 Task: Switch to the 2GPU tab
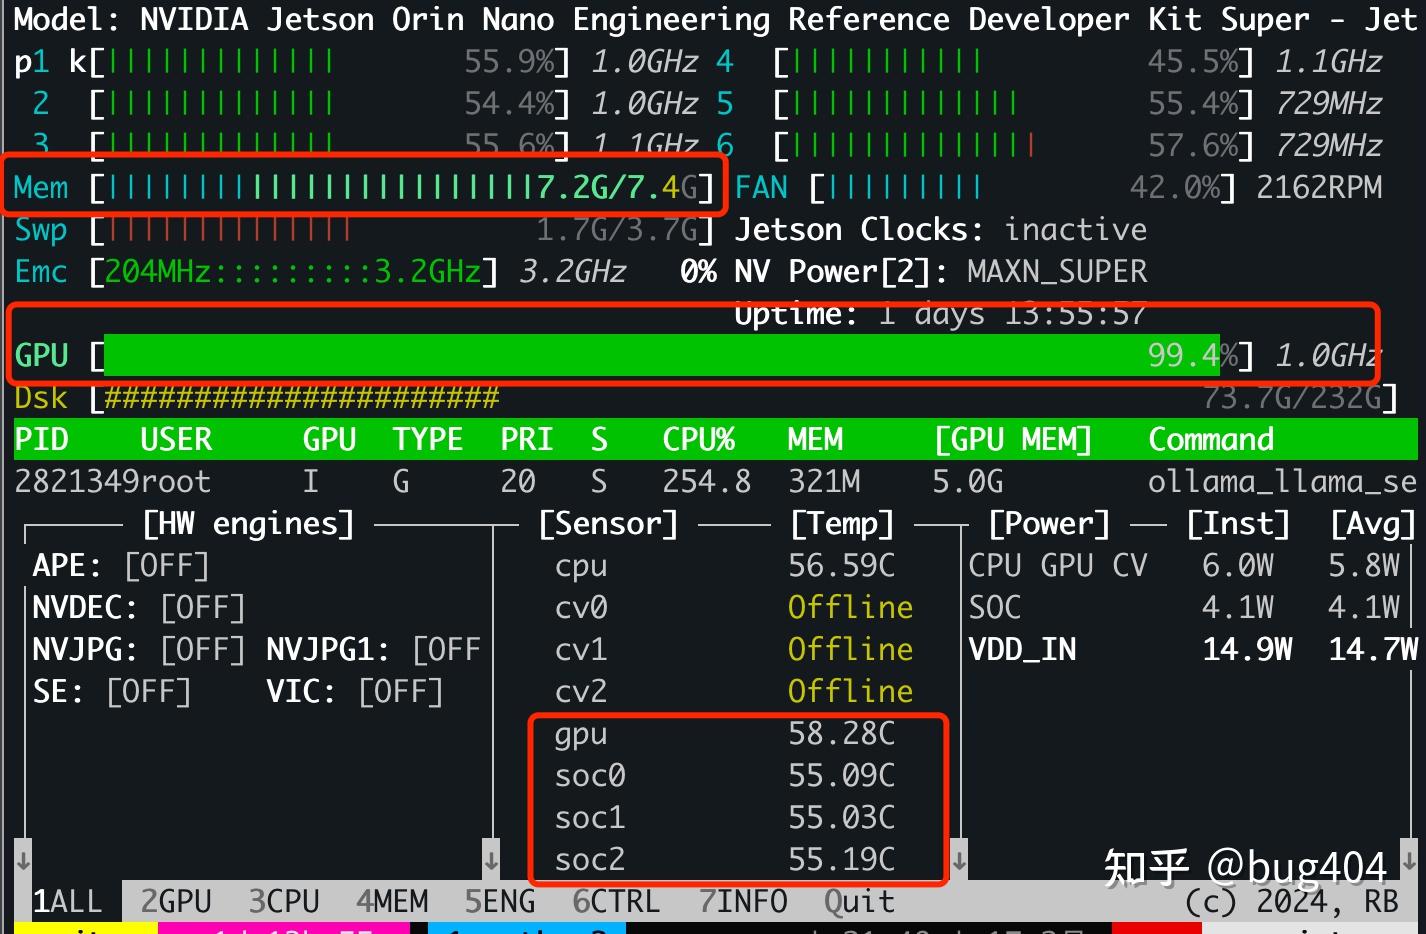pyautogui.click(x=176, y=901)
